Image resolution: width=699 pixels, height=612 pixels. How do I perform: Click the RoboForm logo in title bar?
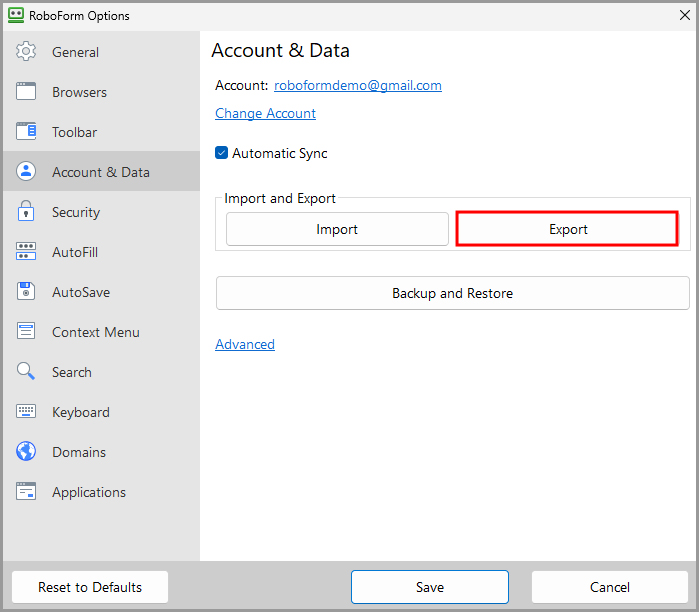coord(16,15)
